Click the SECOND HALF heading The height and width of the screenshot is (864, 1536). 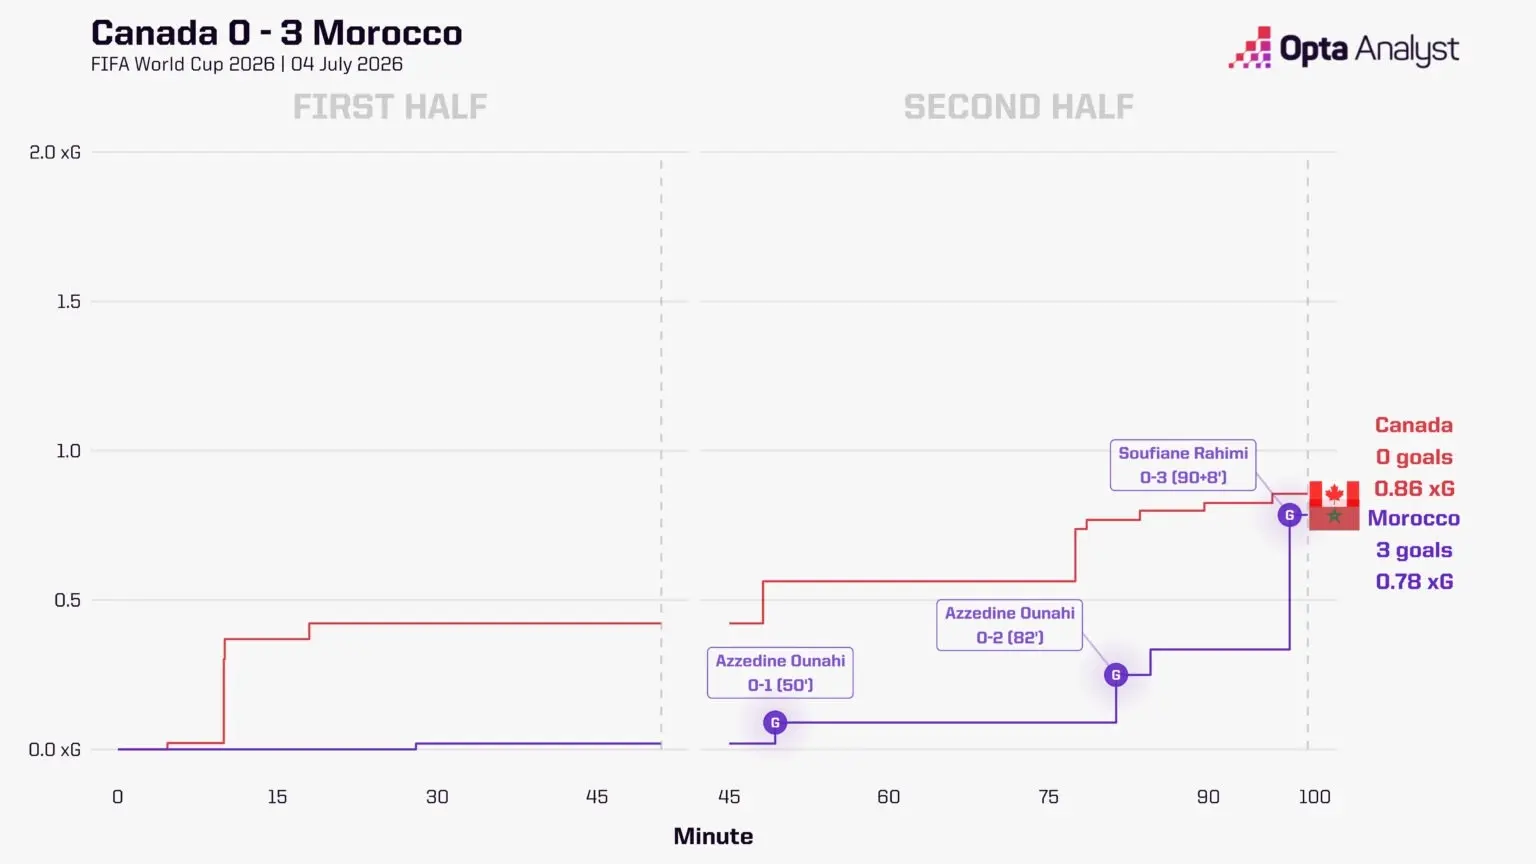click(1019, 106)
